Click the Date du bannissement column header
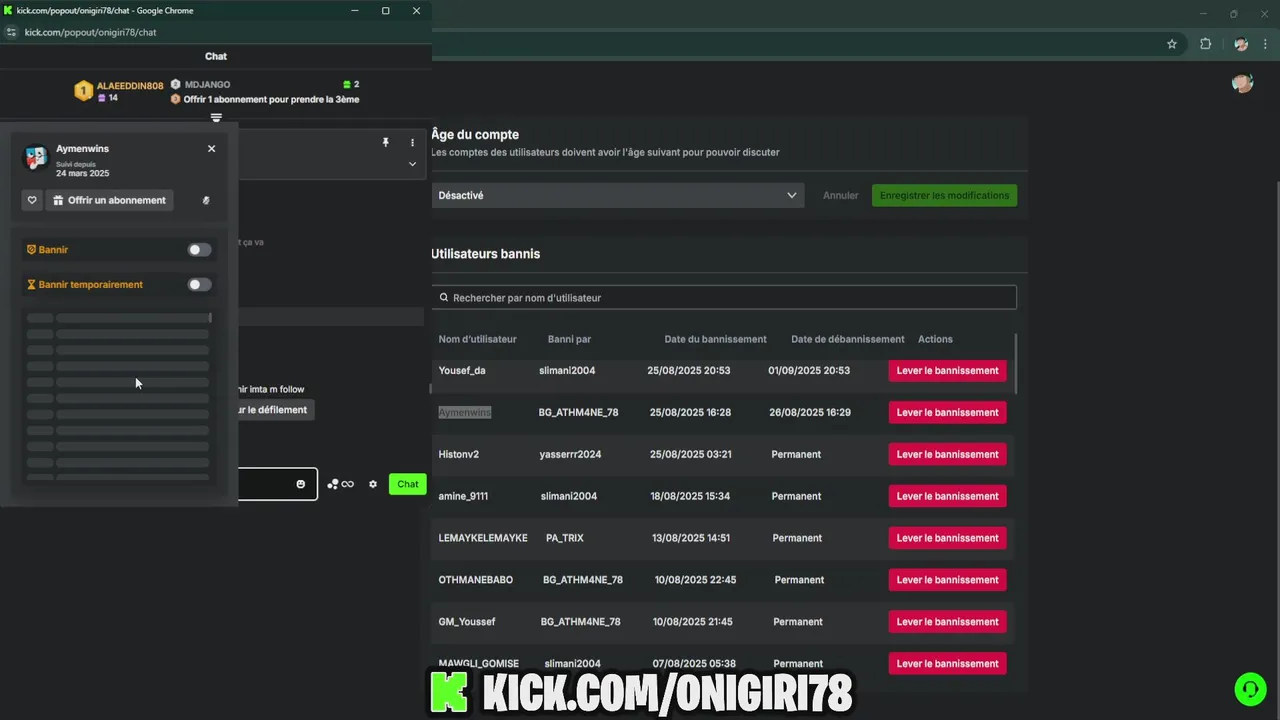This screenshot has width=1280, height=720. pyautogui.click(x=715, y=339)
